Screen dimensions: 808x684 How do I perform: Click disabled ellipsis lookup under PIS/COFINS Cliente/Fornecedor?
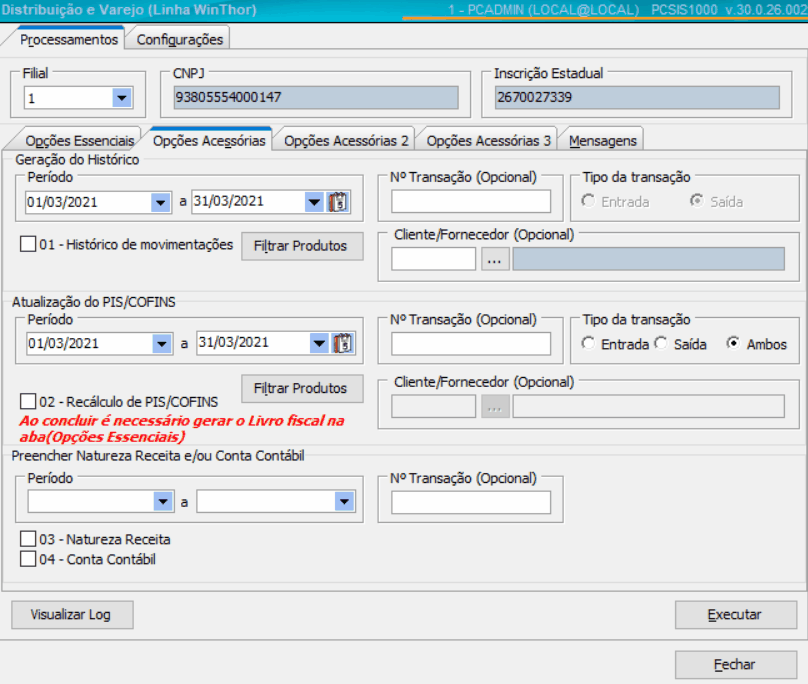[495, 407]
